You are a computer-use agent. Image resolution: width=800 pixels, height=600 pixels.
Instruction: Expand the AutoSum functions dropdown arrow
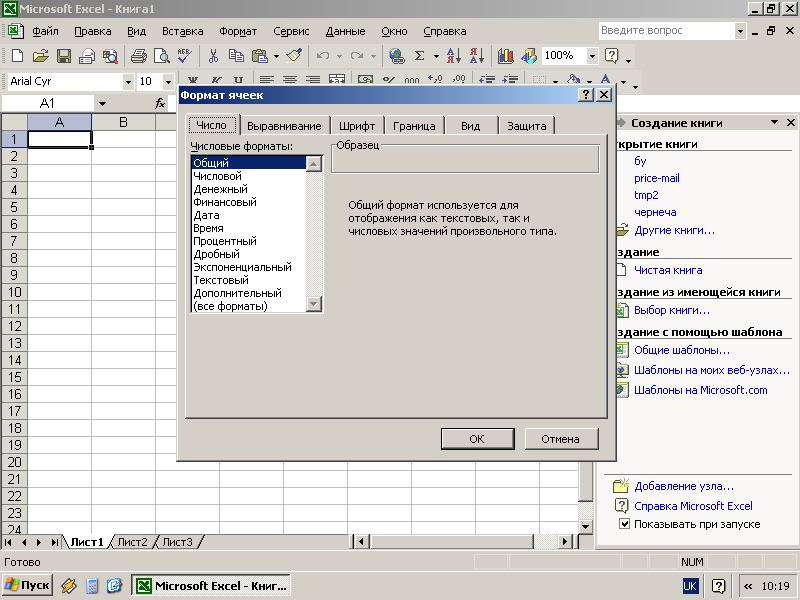(x=436, y=56)
